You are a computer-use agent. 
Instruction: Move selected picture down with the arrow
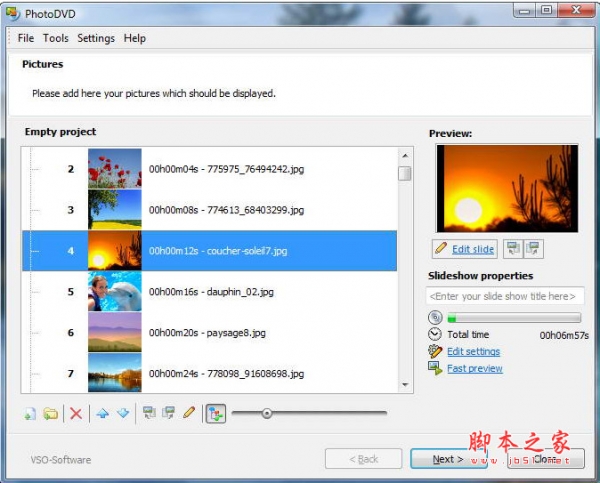[x=123, y=413]
